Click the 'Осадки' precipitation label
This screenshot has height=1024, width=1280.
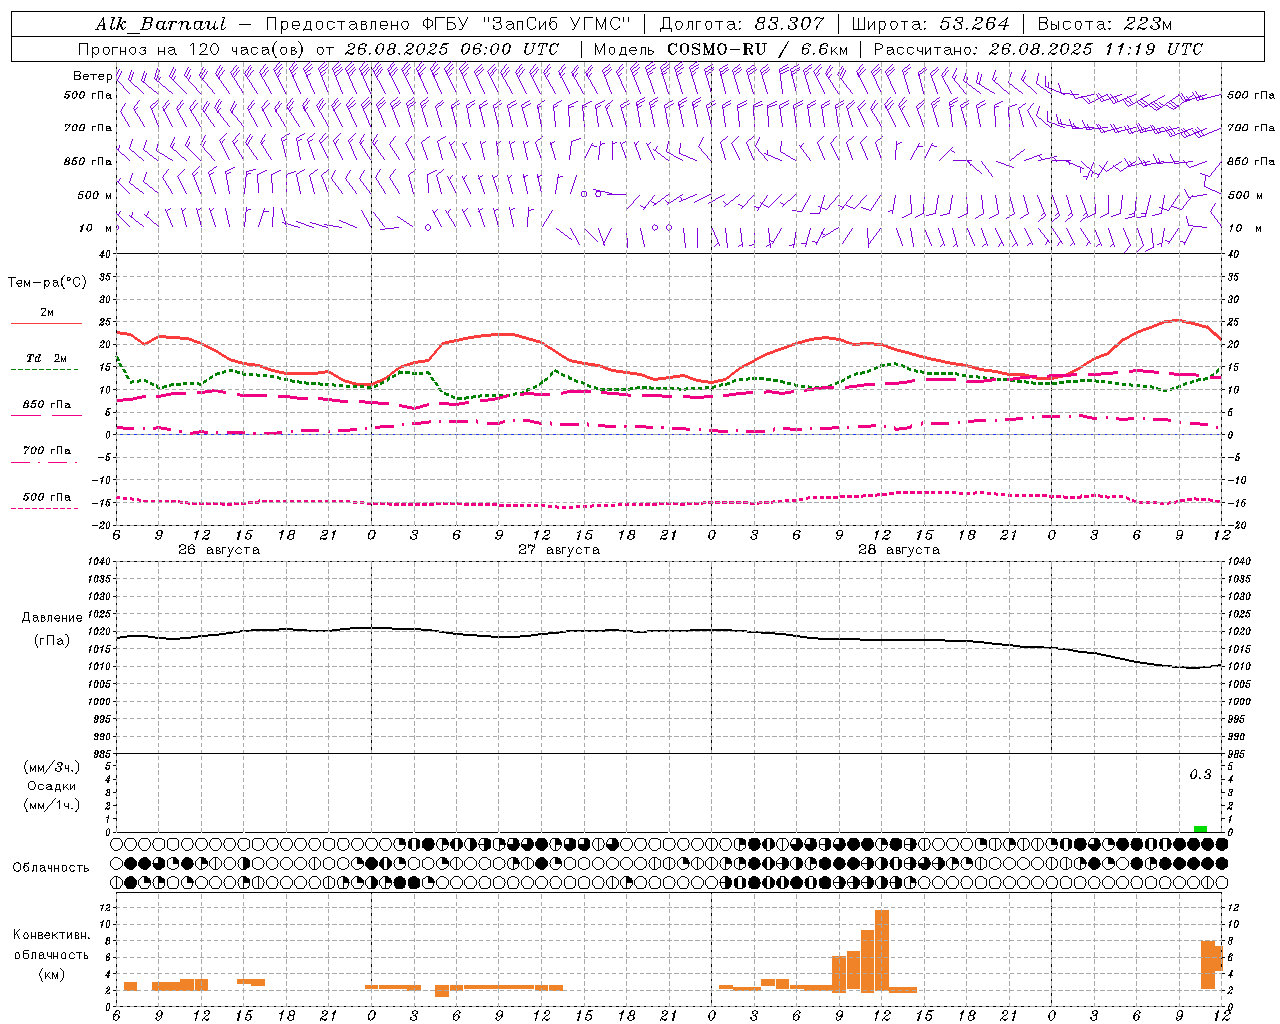click(x=52, y=786)
